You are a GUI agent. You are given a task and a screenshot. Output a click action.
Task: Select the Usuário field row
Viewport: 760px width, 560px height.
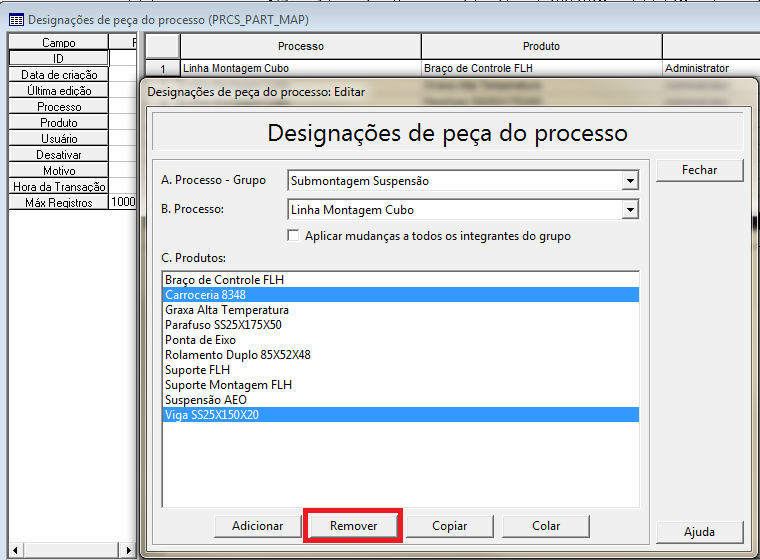click(59, 139)
